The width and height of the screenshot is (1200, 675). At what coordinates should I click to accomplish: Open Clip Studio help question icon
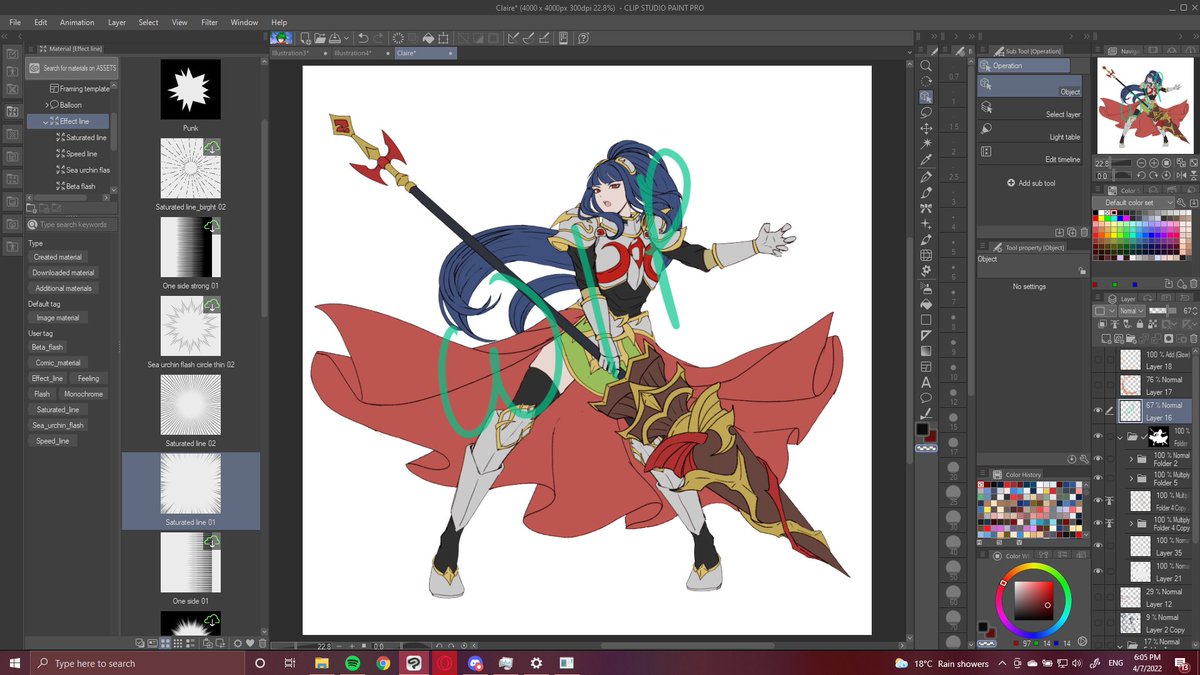(583, 39)
